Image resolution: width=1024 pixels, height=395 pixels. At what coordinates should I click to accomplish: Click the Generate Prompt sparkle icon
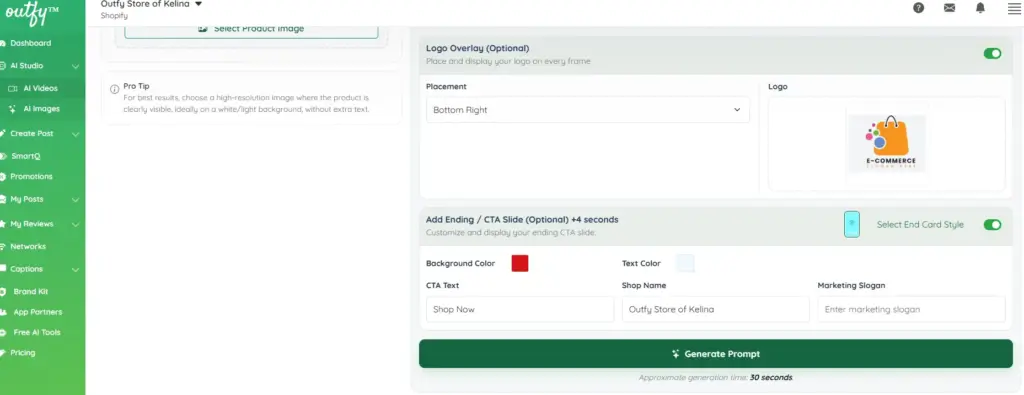click(676, 354)
